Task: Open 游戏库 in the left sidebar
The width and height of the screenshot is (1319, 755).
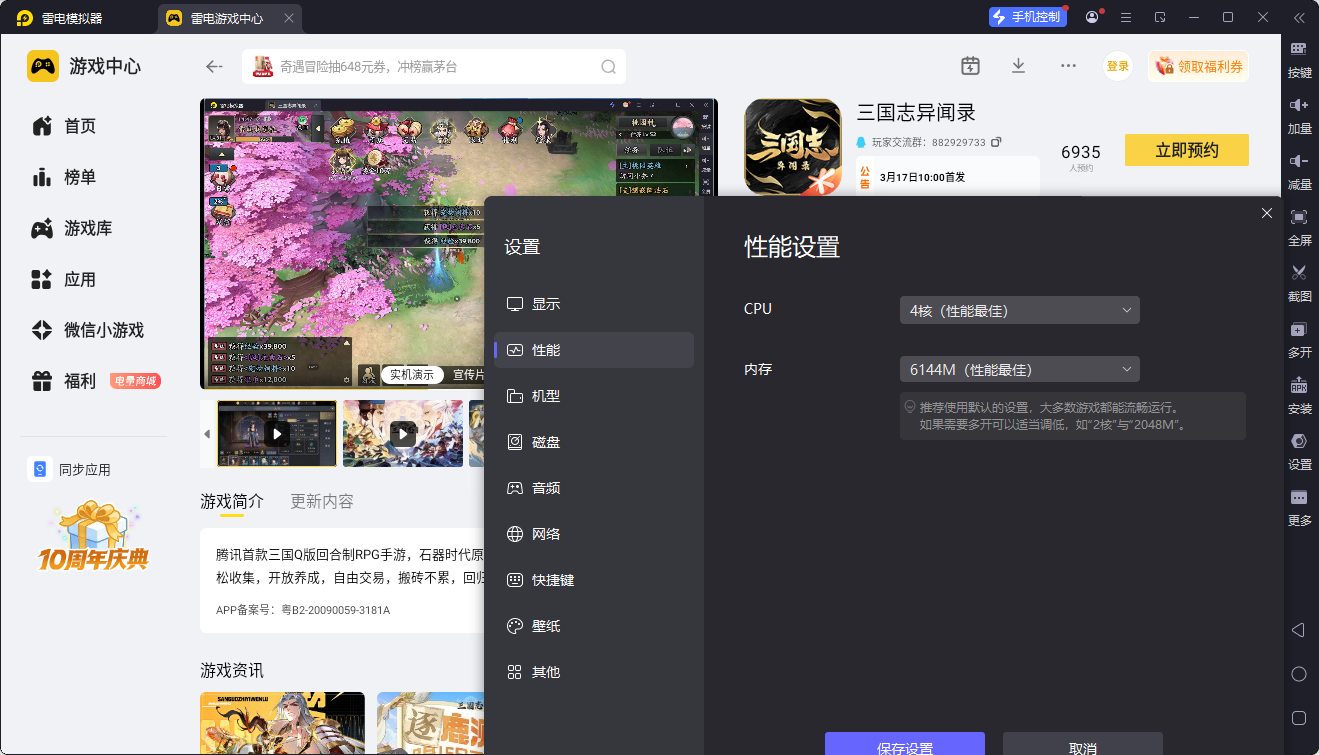Action: pyautogui.click(x=87, y=228)
